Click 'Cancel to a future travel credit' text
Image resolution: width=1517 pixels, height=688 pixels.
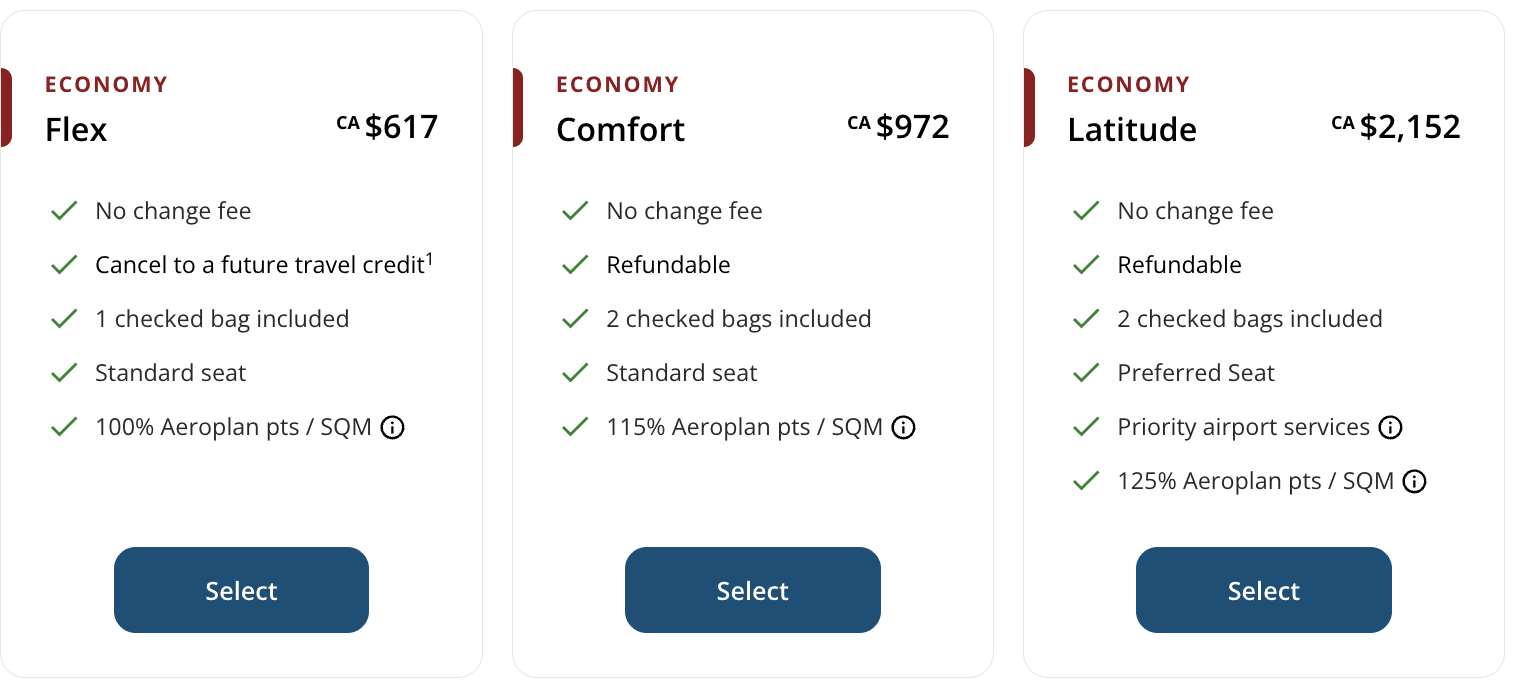pos(260,266)
